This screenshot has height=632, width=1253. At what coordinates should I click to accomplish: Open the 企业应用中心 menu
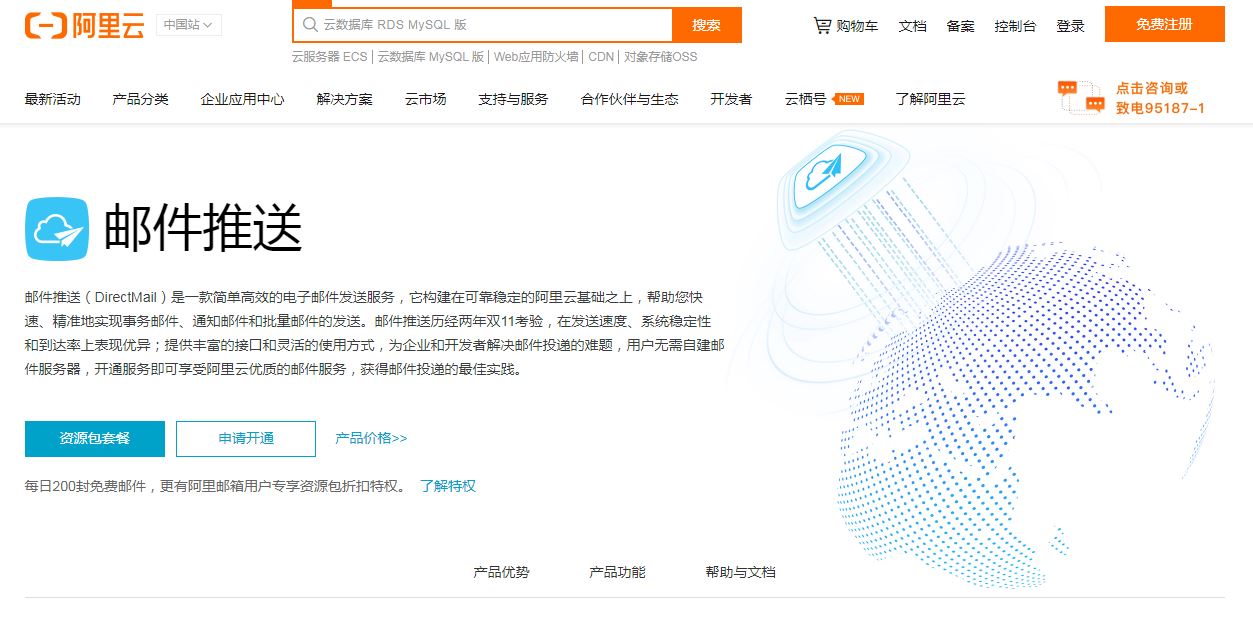[243, 99]
